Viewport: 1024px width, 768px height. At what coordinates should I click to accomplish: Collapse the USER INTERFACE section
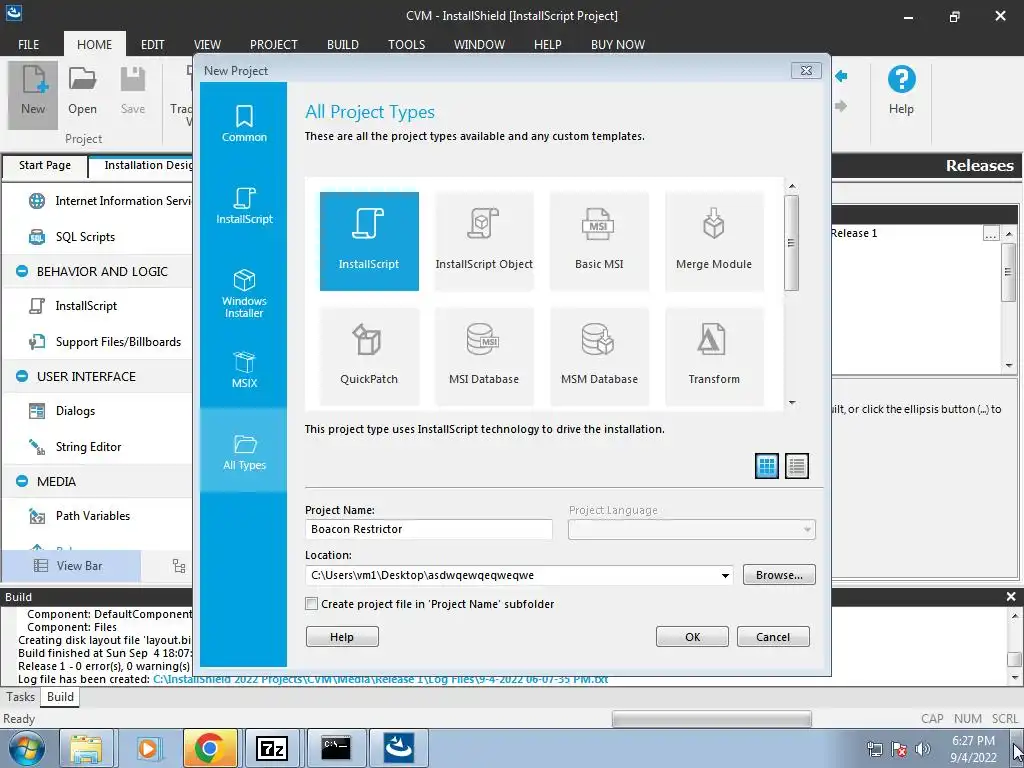[22, 376]
